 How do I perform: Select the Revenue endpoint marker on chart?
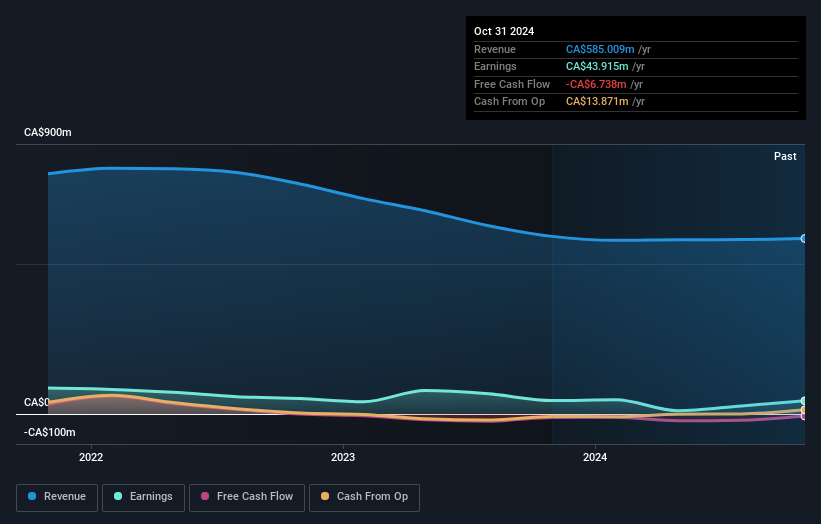804,239
